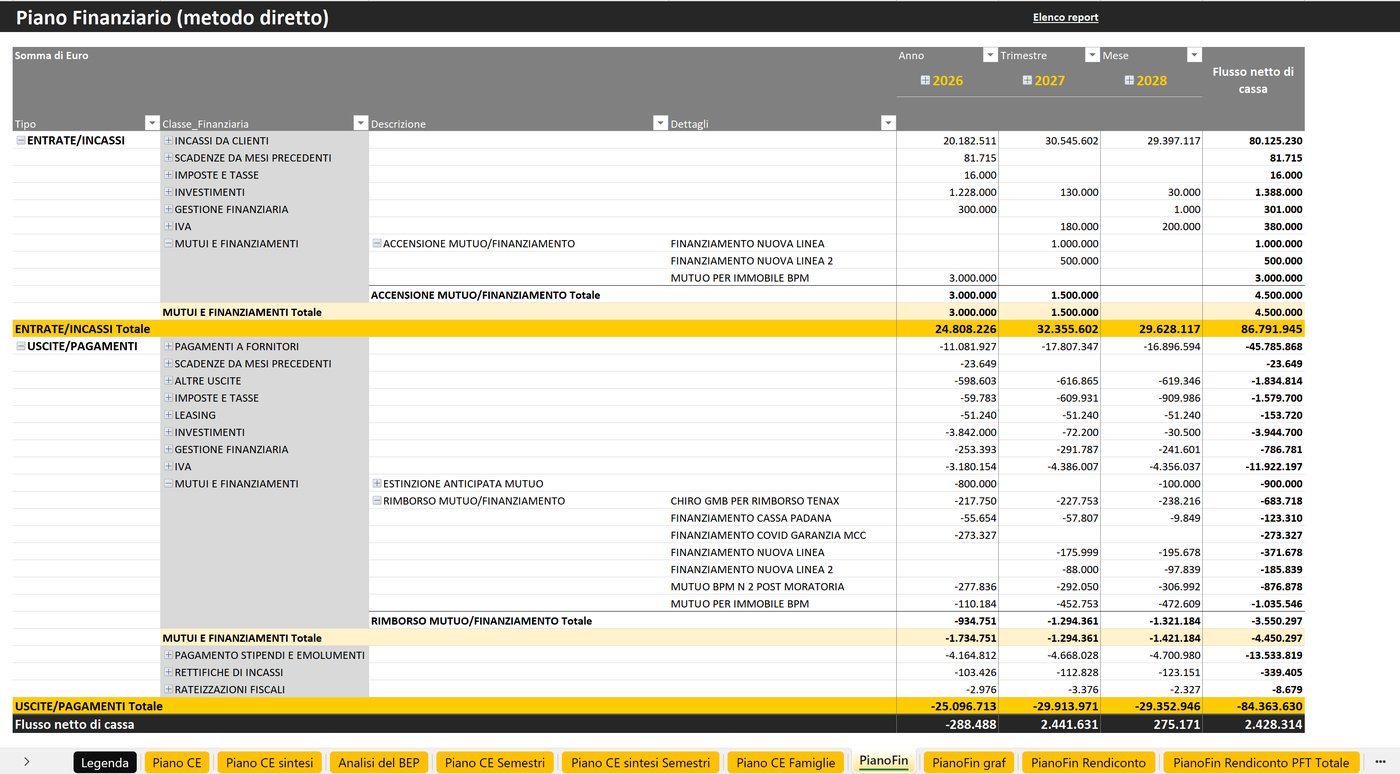The width and height of the screenshot is (1400, 774).
Task: Expand RETTIFICHE DI INCASSI row
Action: (169, 672)
